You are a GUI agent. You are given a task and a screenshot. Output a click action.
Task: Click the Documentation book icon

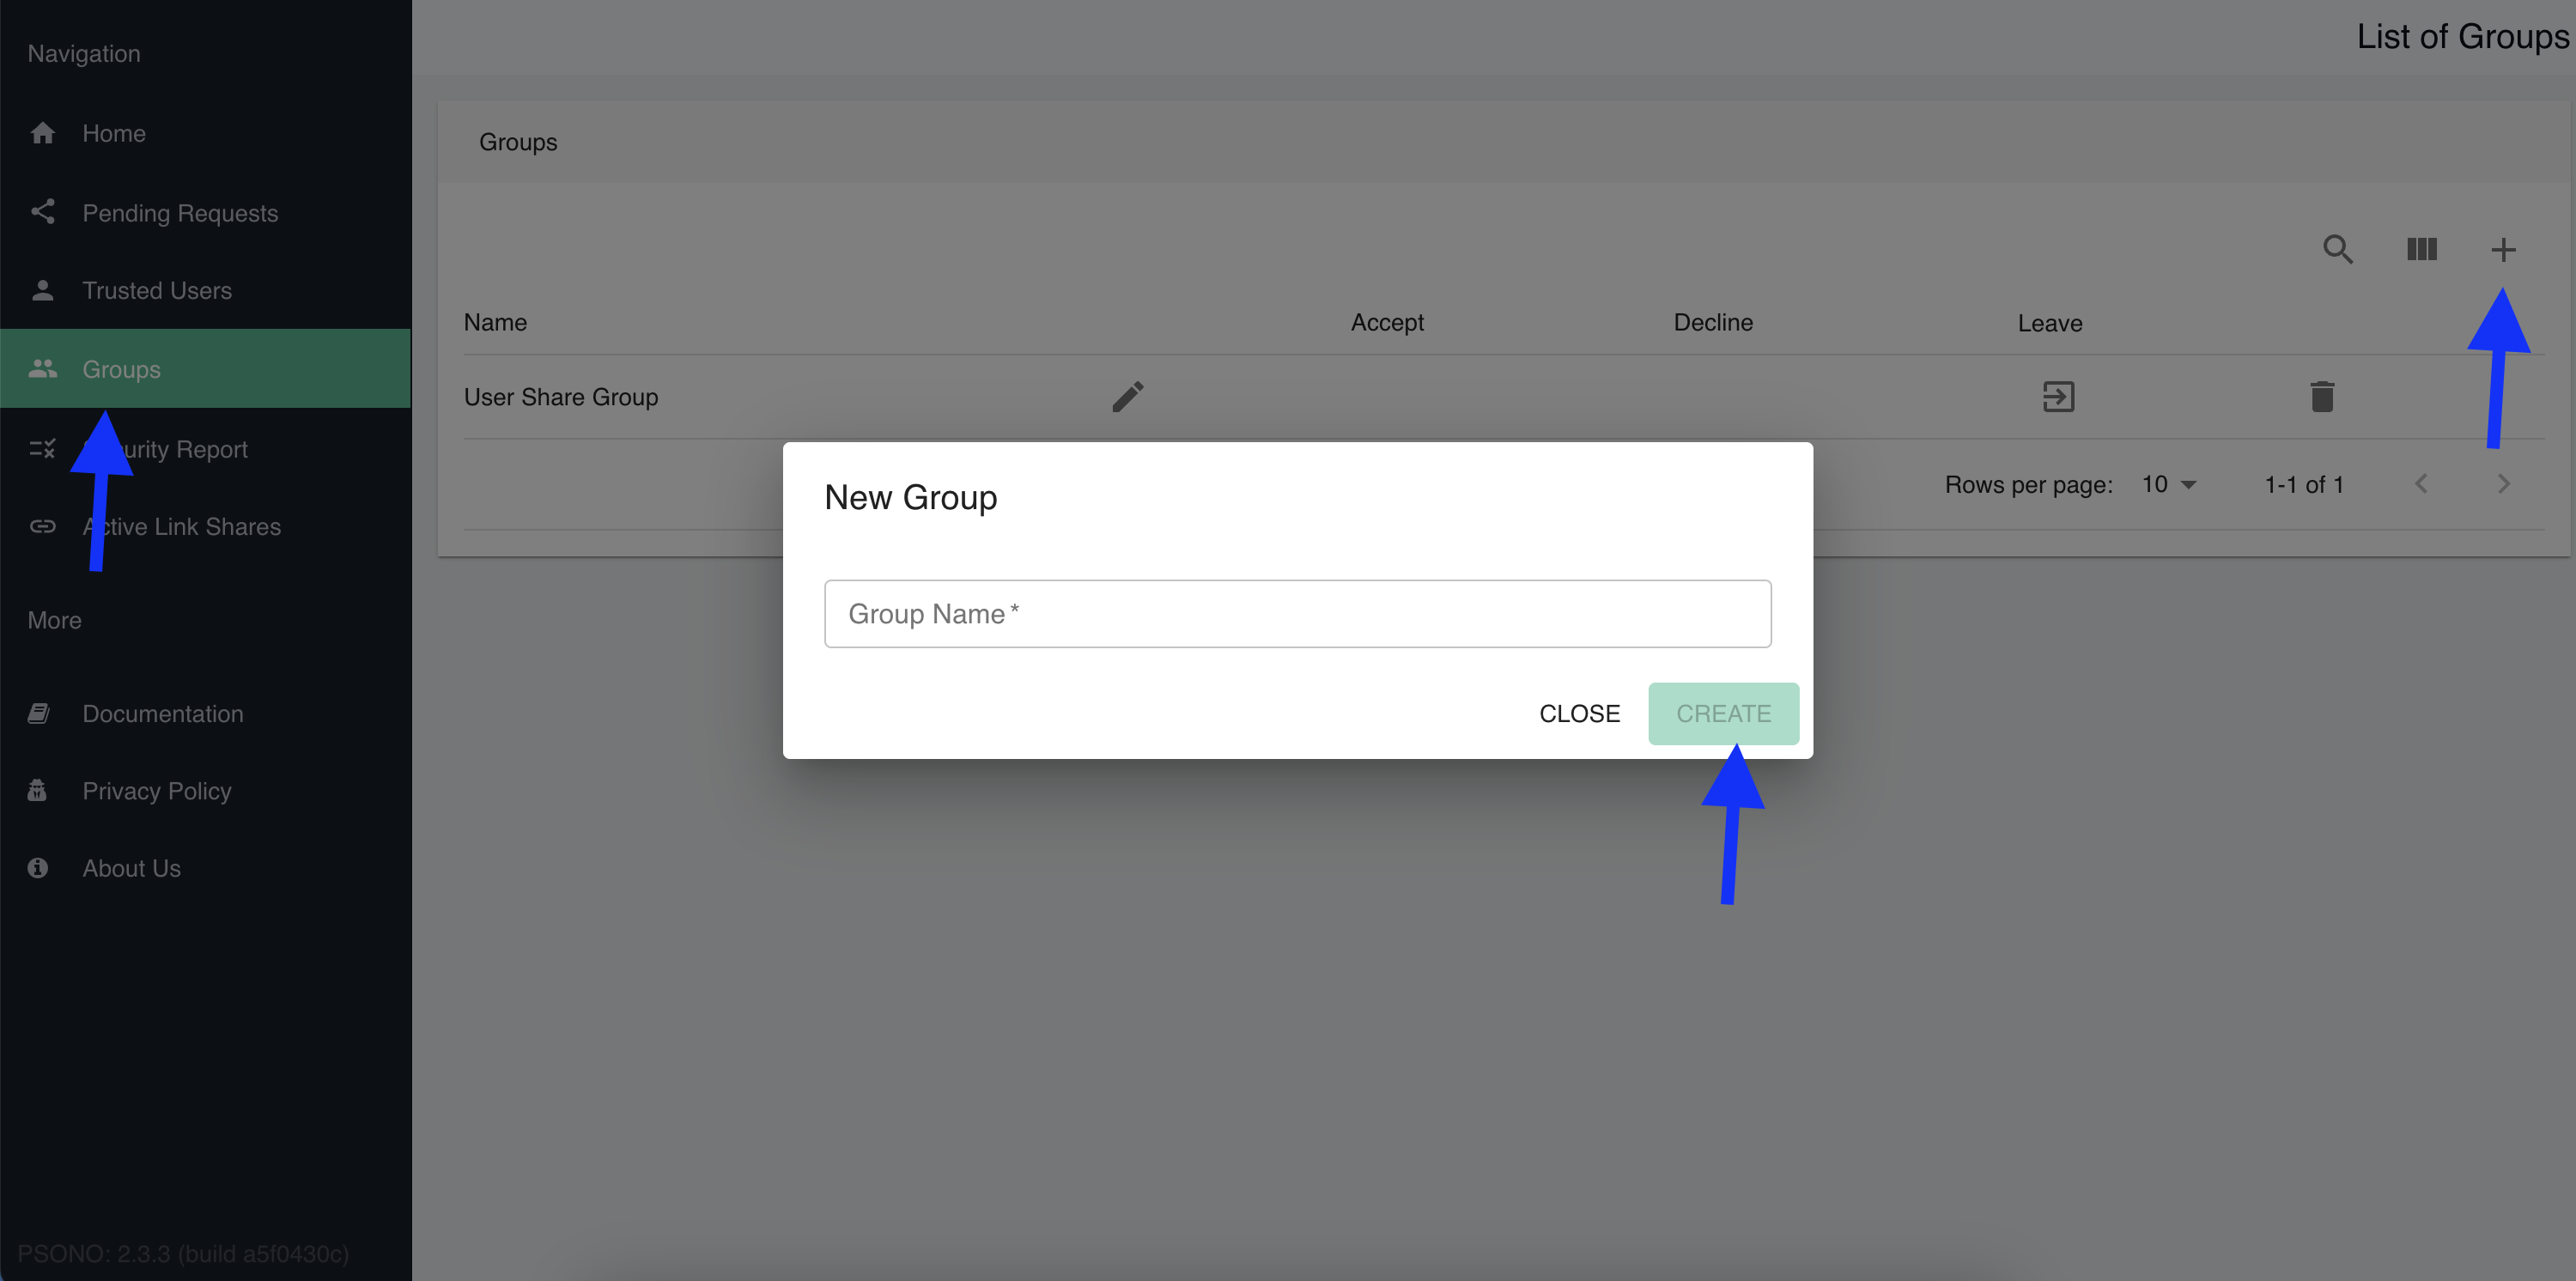click(39, 713)
